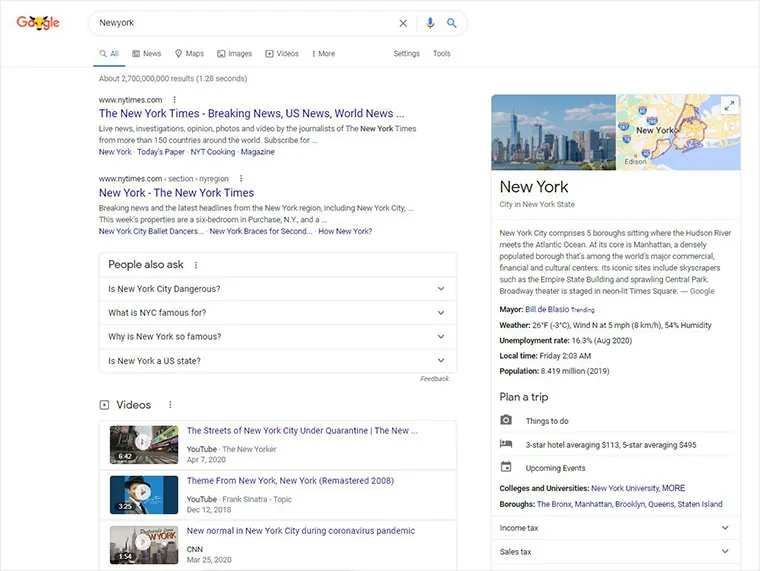
Task: Open Magazine sitelink
Action: 257,152
